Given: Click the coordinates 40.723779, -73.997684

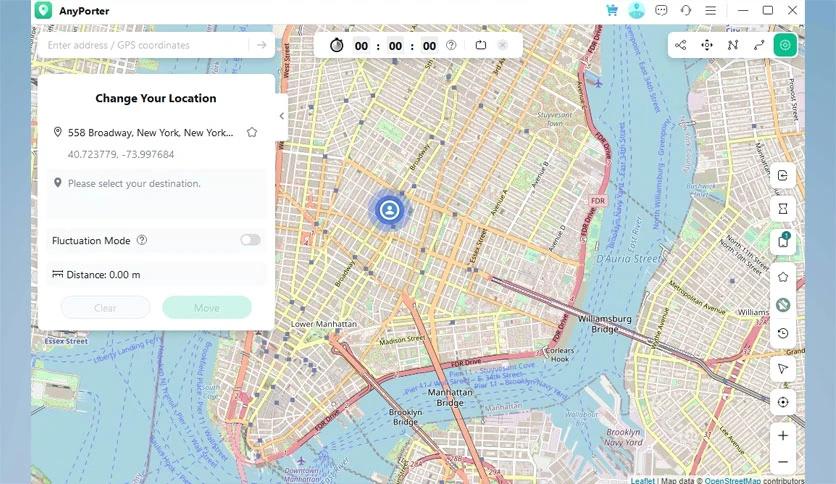Looking at the screenshot, I should click(x=121, y=155).
